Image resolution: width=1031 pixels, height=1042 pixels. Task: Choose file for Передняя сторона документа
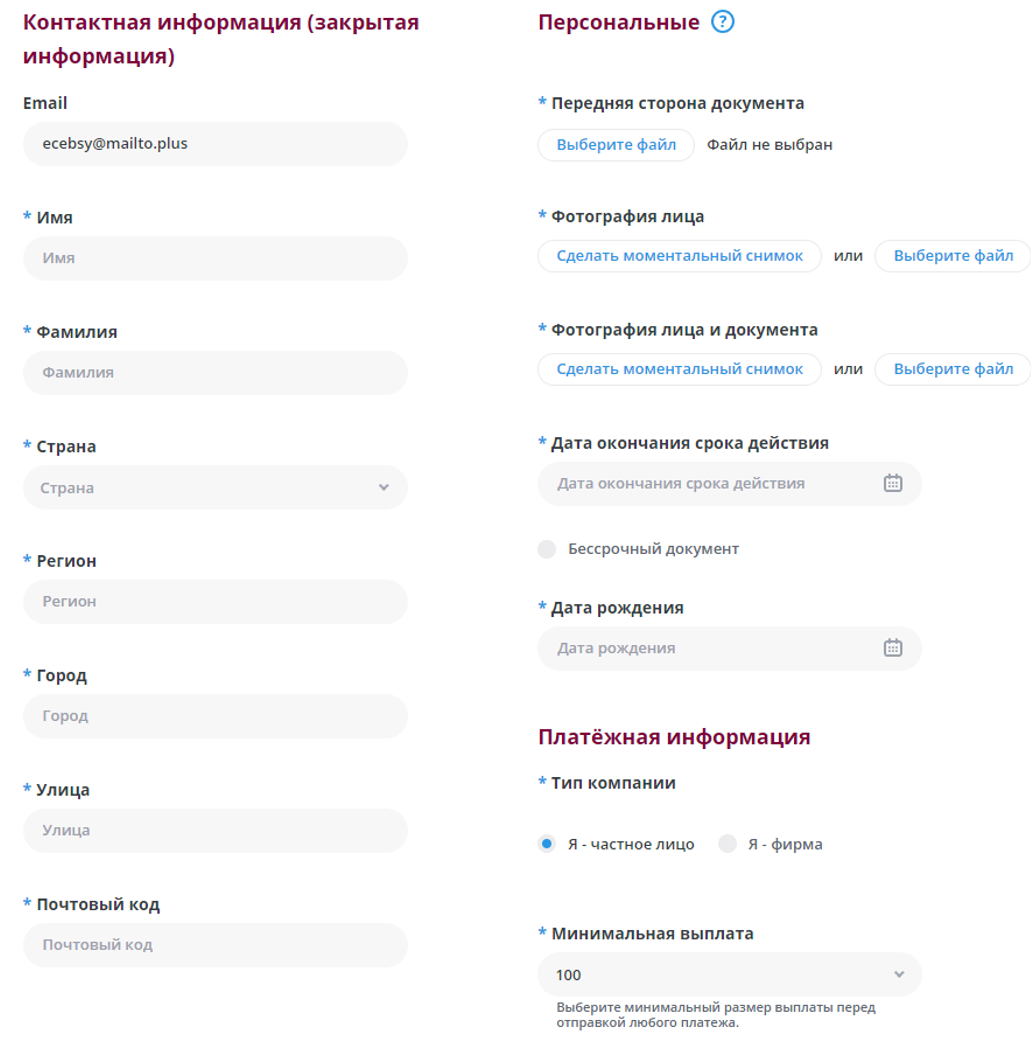[616, 145]
